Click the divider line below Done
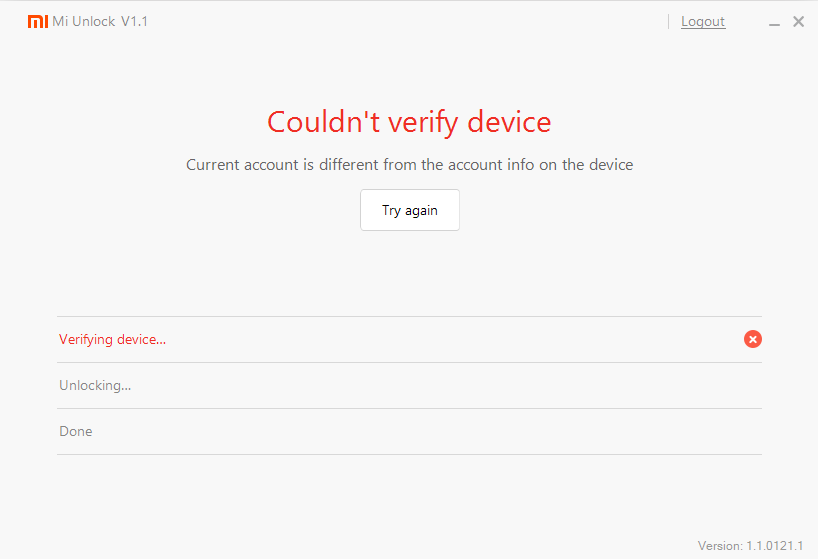Image resolution: width=818 pixels, height=559 pixels. (409, 454)
